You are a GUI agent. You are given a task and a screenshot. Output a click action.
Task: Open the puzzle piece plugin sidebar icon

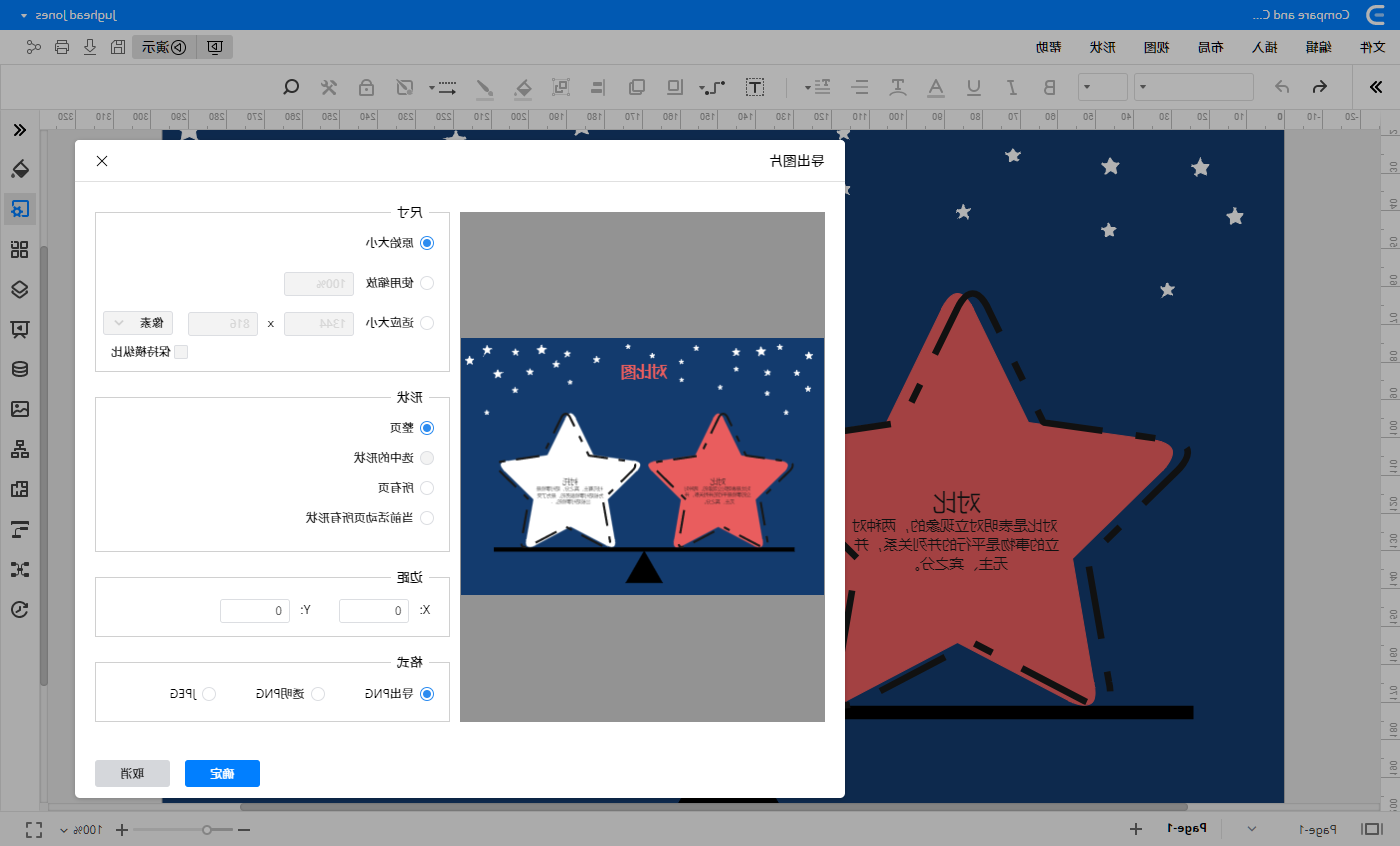20,489
